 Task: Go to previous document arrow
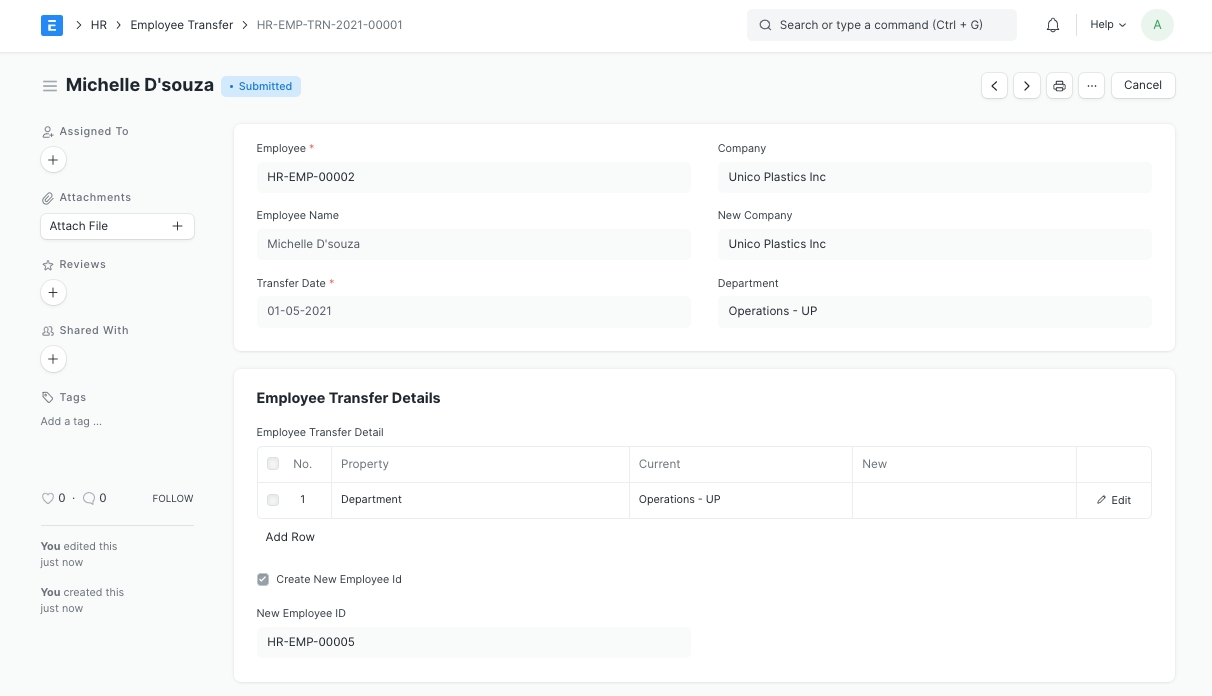click(994, 86)
